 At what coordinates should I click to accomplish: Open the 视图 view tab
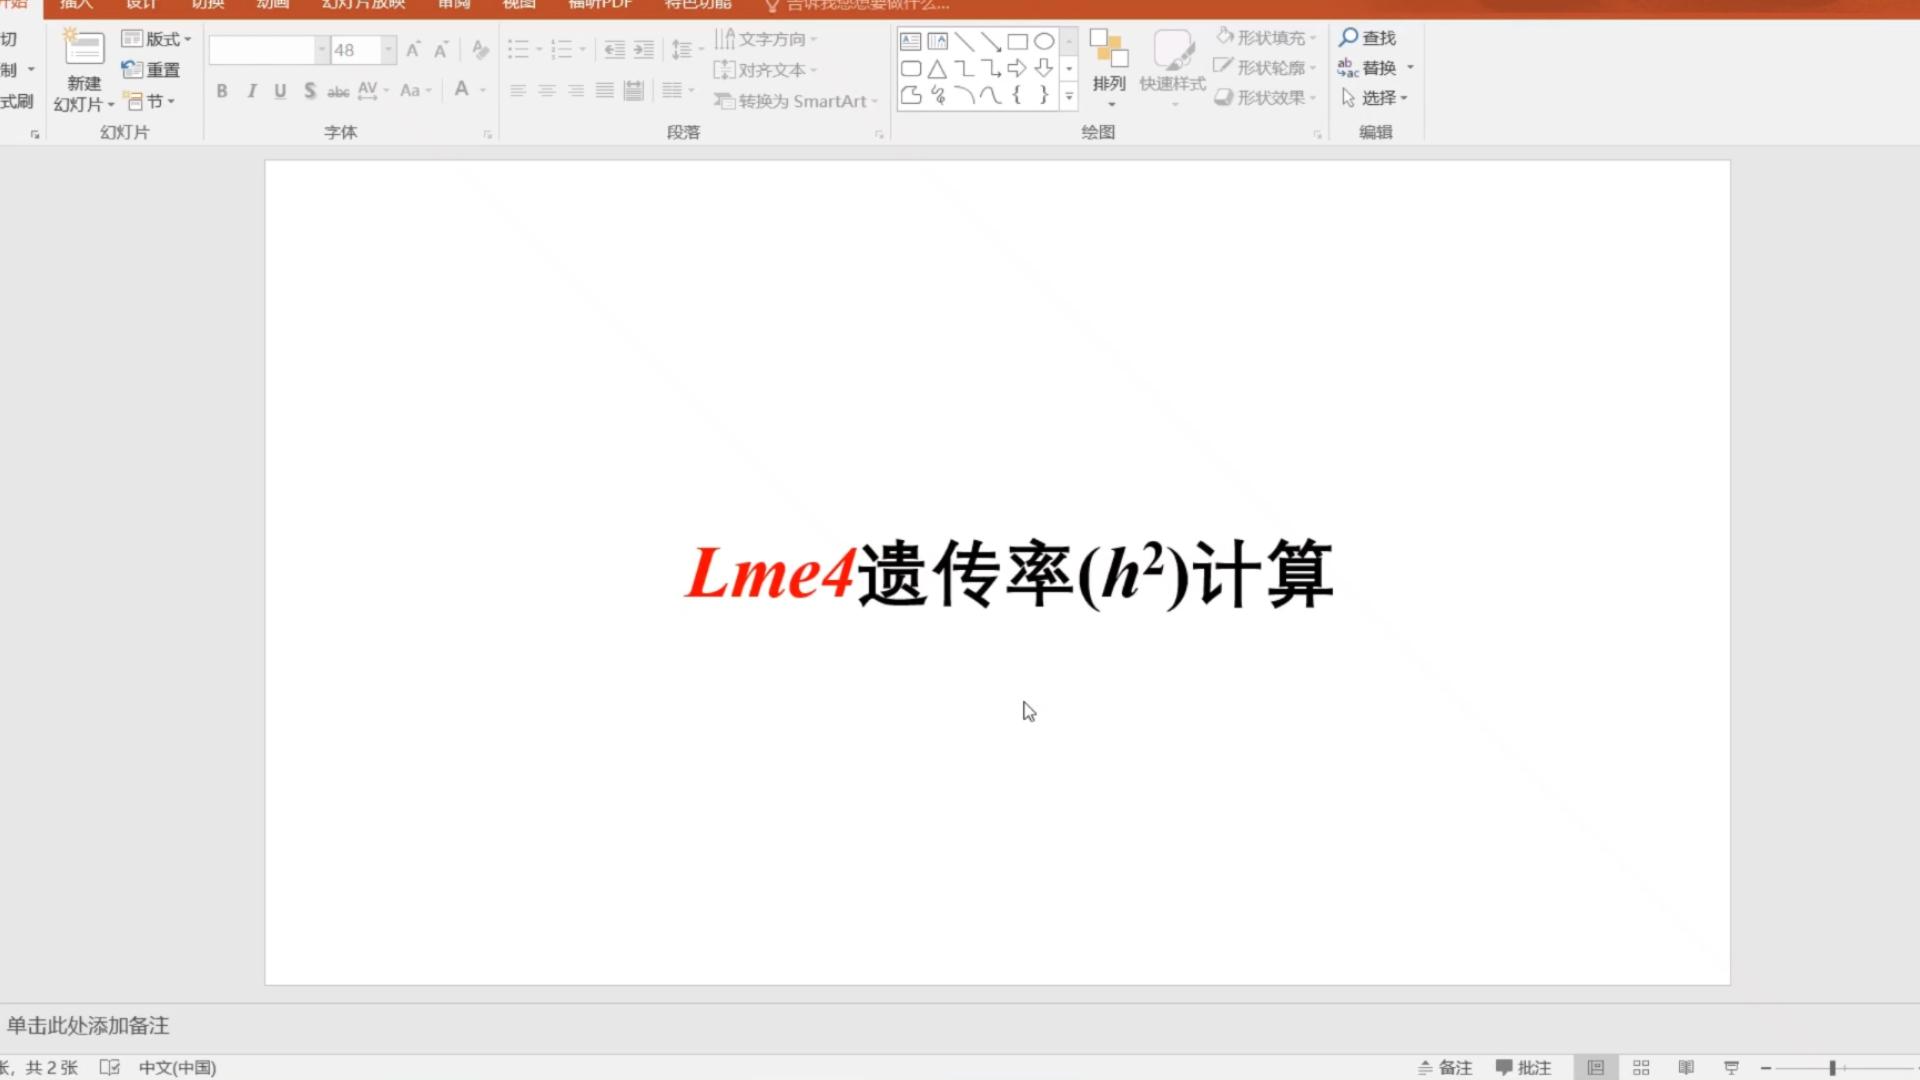tap(519, 5)
